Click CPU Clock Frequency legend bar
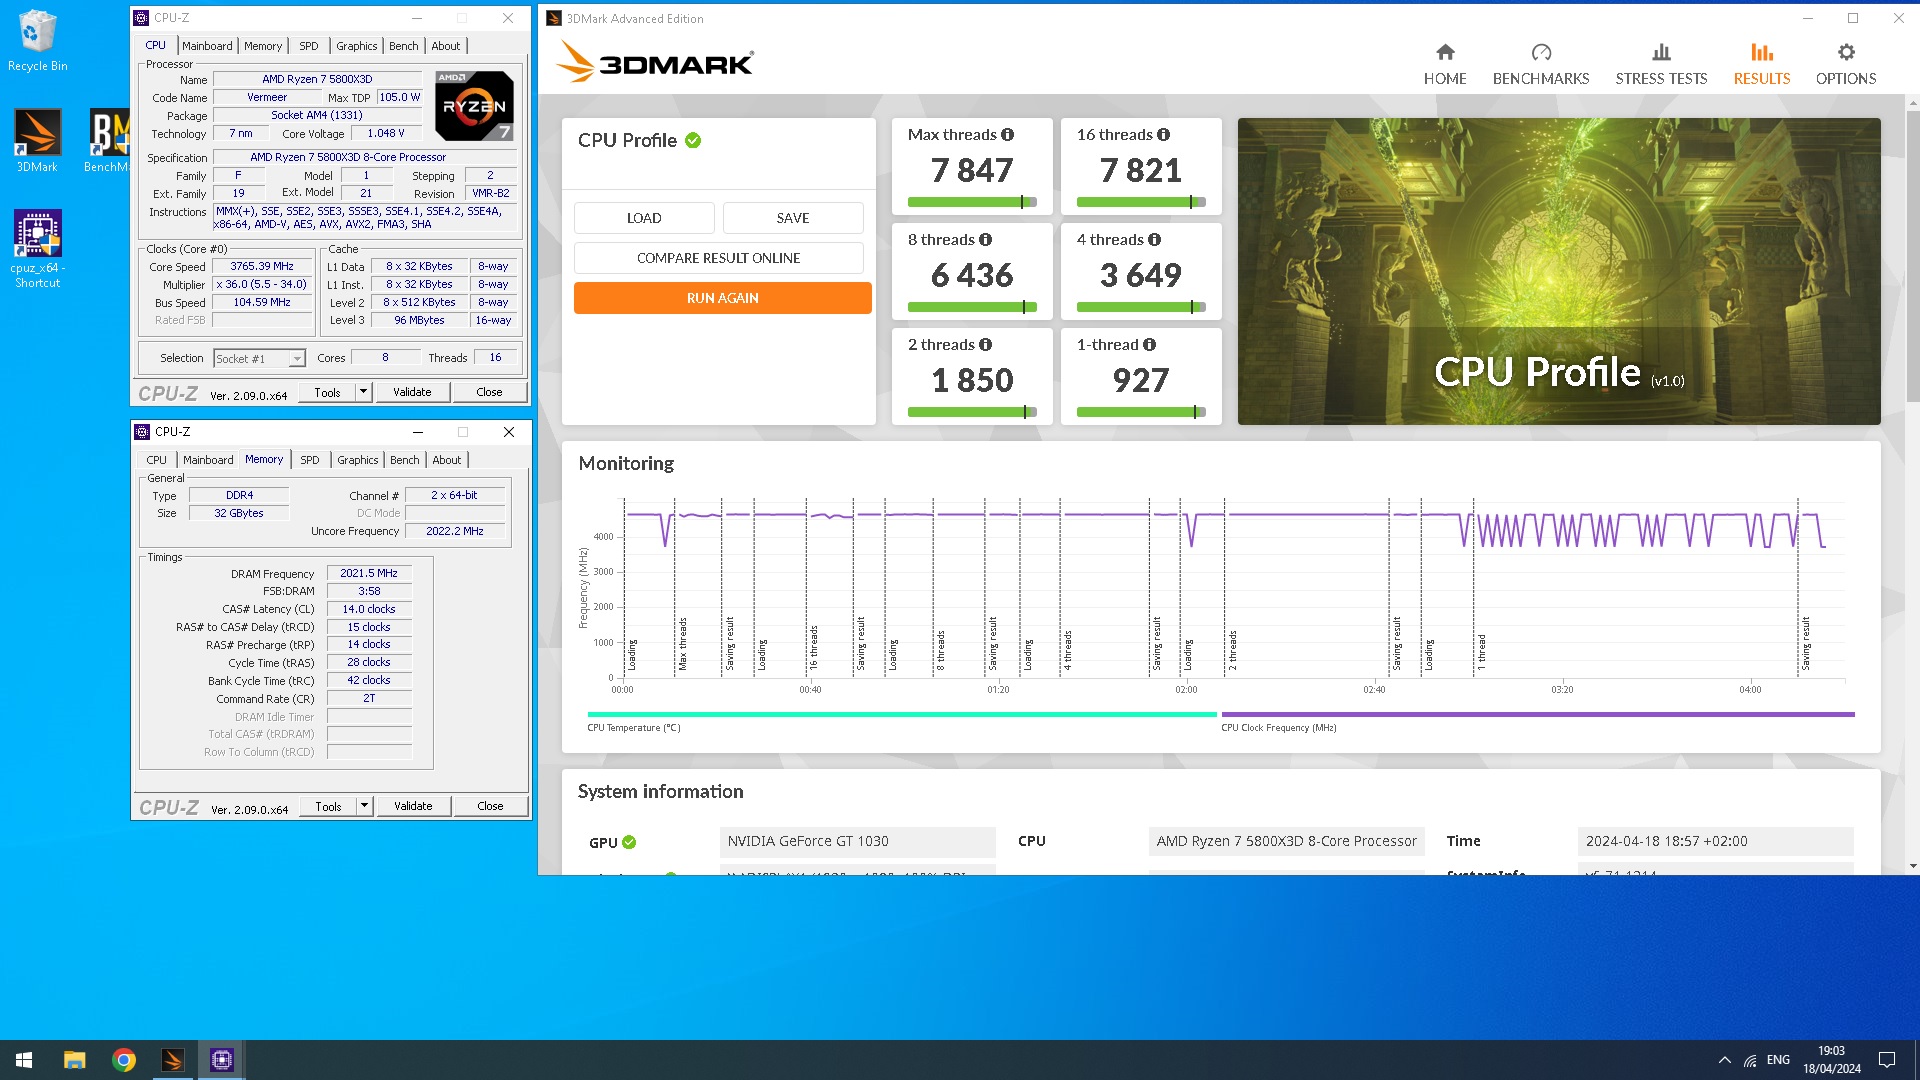Screen dimensions: 1920x1080 tap(1537, 715)
